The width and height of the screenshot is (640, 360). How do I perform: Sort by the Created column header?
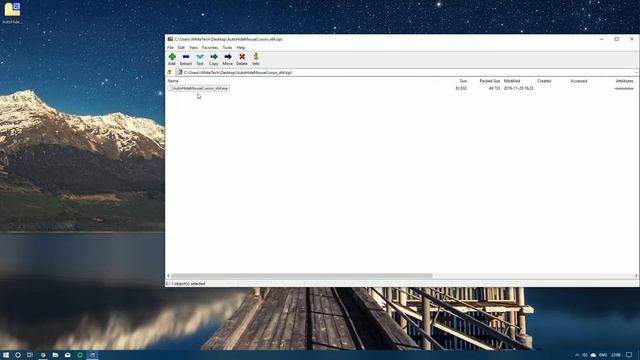click(544, 81)
